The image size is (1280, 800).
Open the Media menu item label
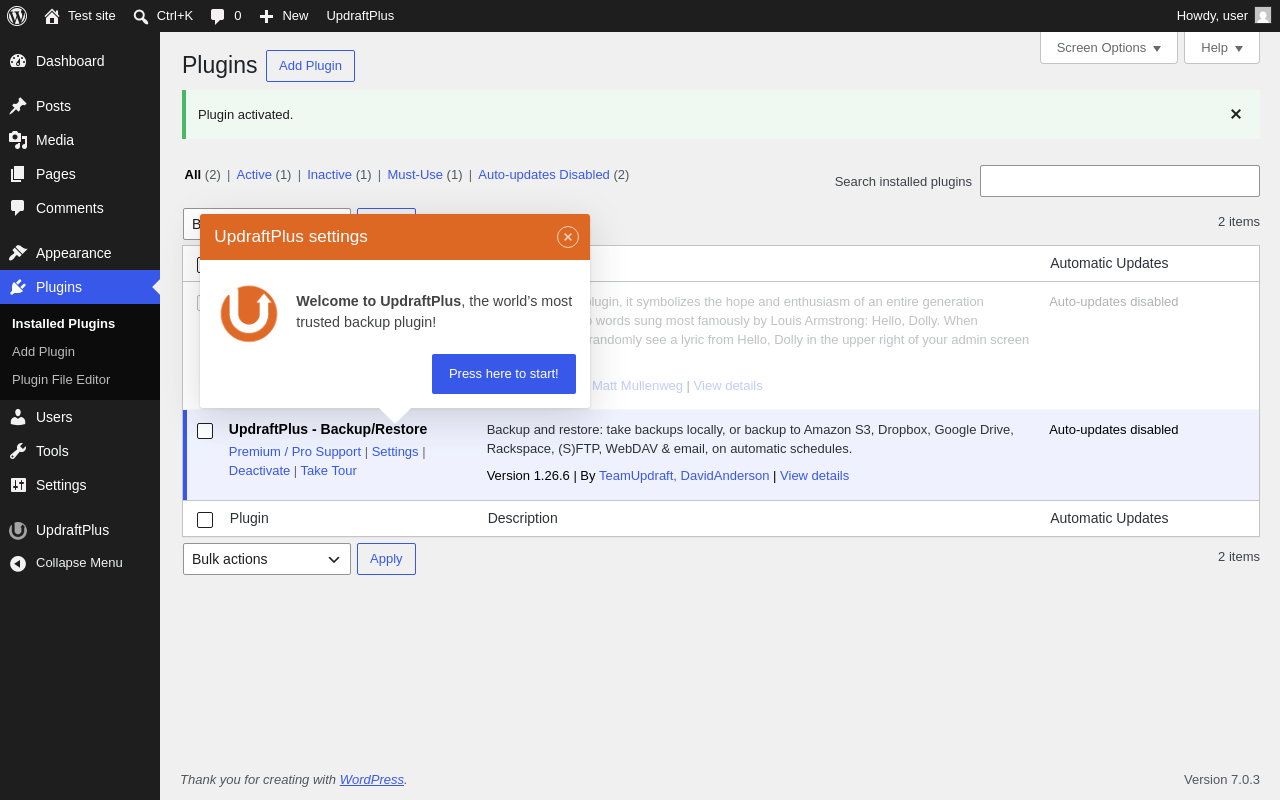click(55, 140)
